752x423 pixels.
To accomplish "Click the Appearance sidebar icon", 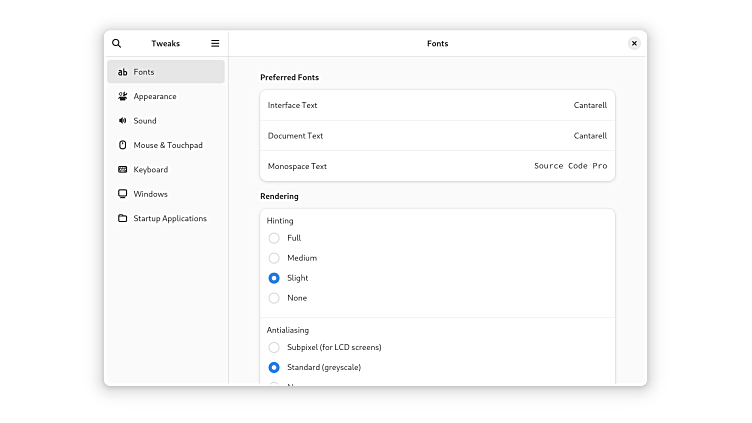I will click(x=122, y=97).
